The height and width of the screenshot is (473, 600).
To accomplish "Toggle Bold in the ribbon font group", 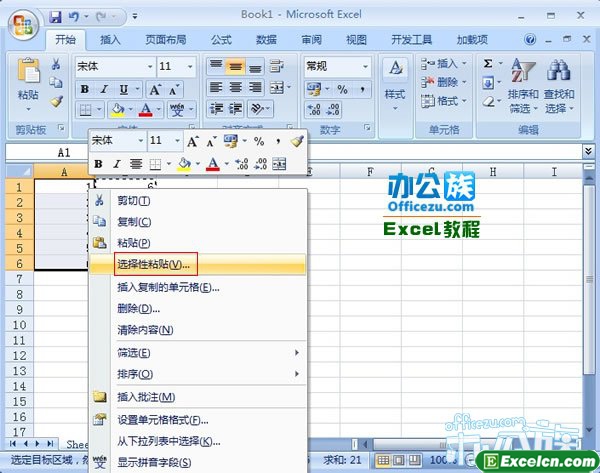I will click(85, 90).
